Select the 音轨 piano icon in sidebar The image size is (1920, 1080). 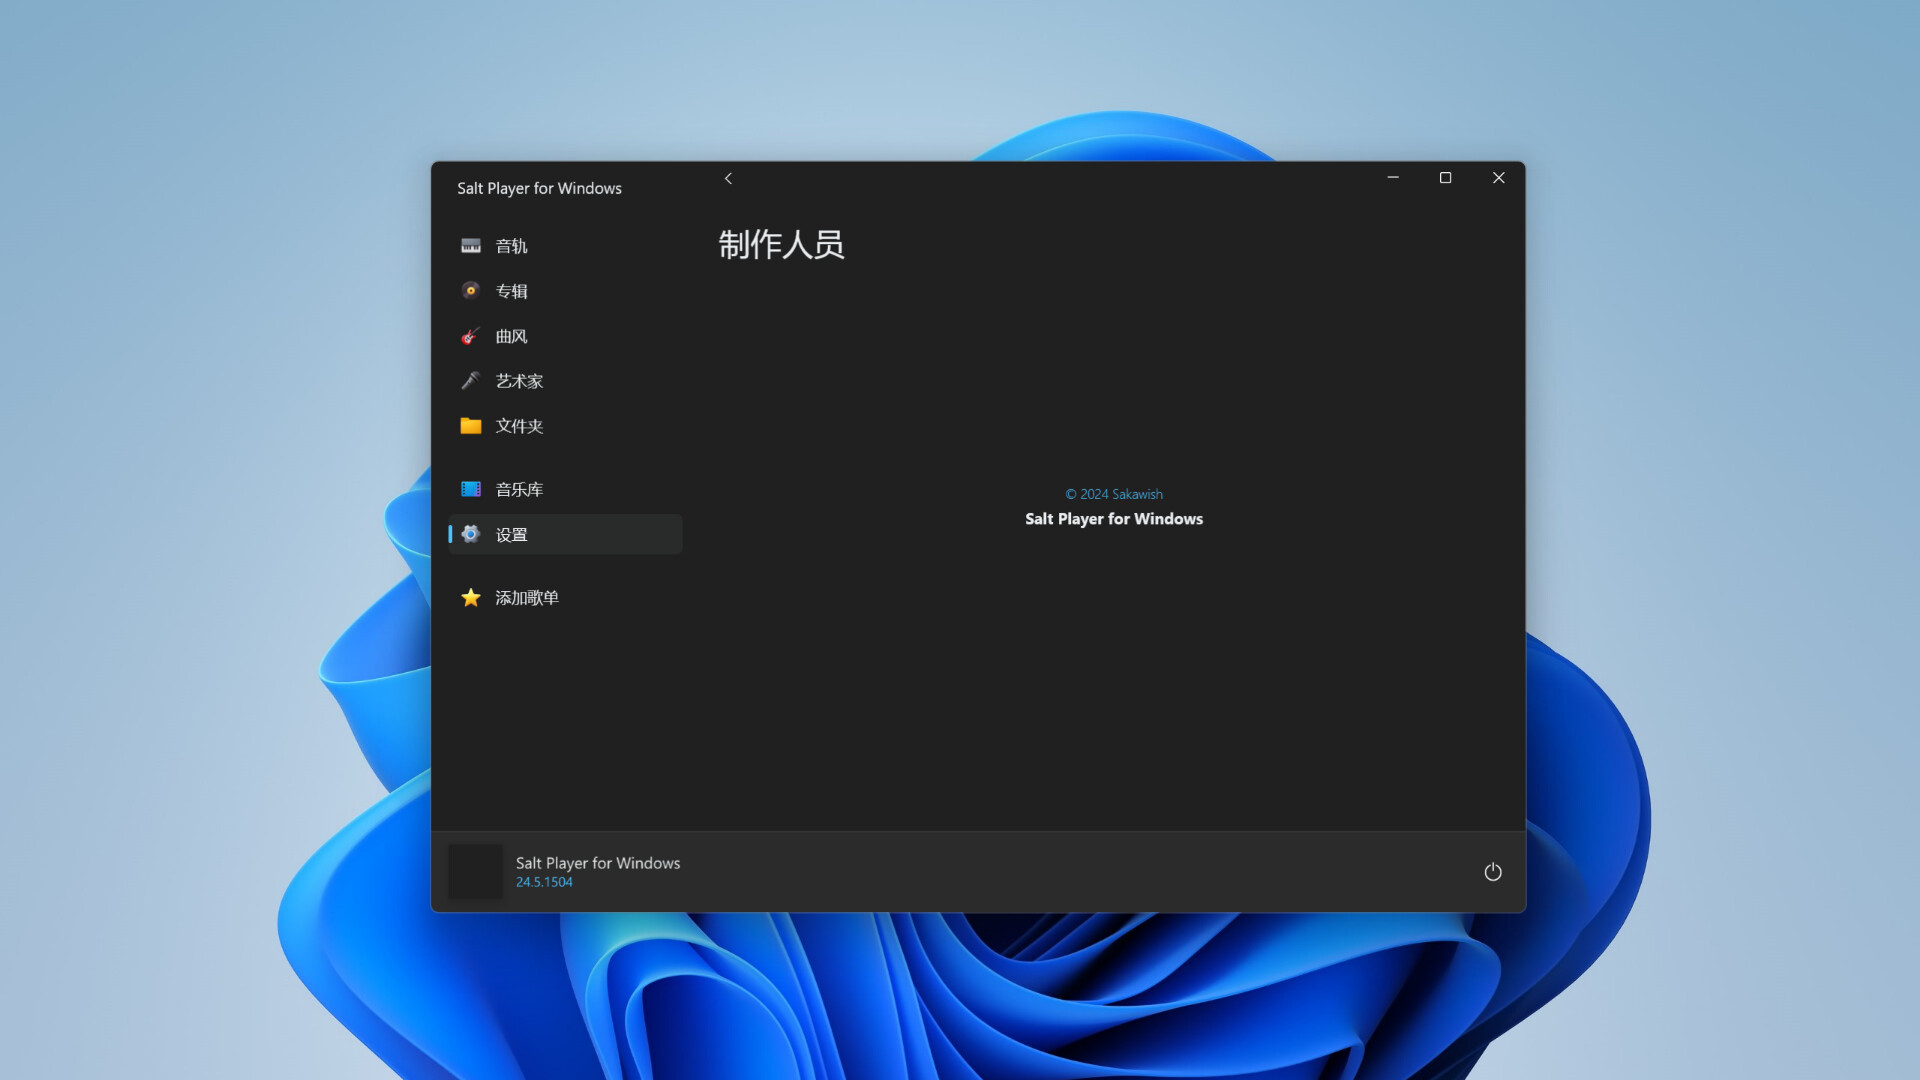(471, 246)
